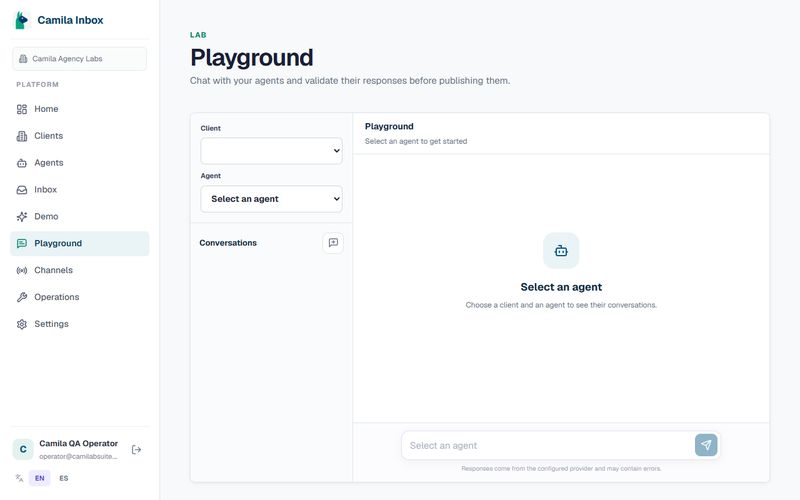Viewport: 800px width, 500px height.
Task: Click the LAB label above the heading
Action: point(198,35)
